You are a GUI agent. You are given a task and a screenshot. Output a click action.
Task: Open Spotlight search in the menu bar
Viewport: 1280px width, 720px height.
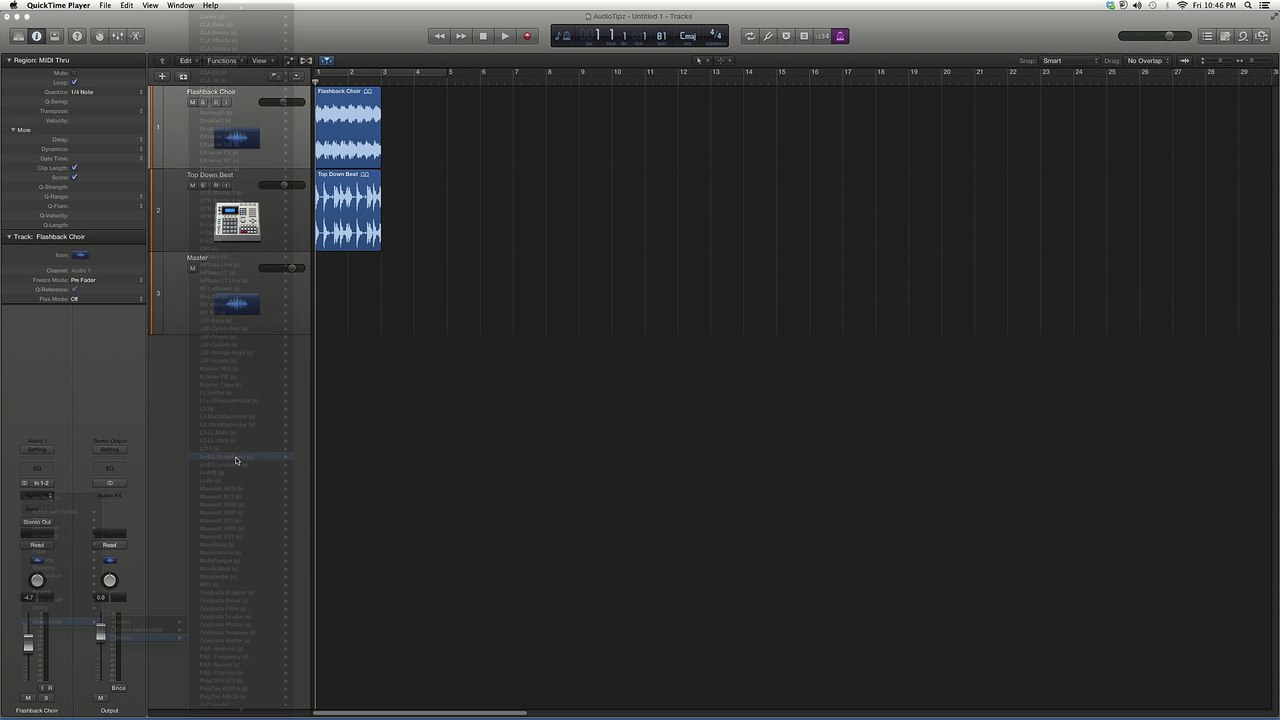click(1249, 5)
